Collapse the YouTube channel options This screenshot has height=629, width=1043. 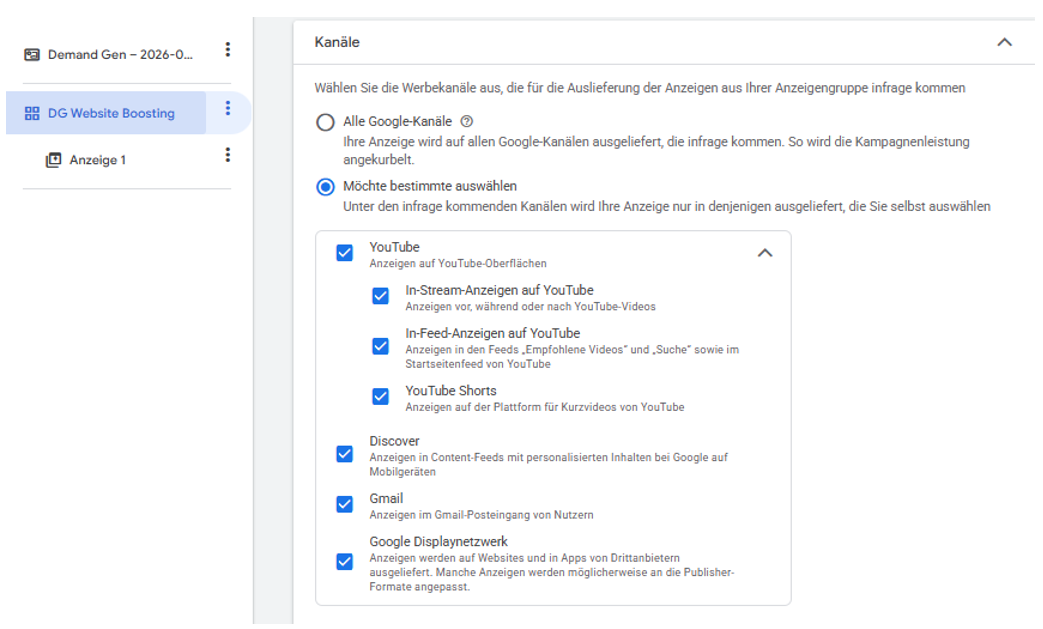point(764,253)
